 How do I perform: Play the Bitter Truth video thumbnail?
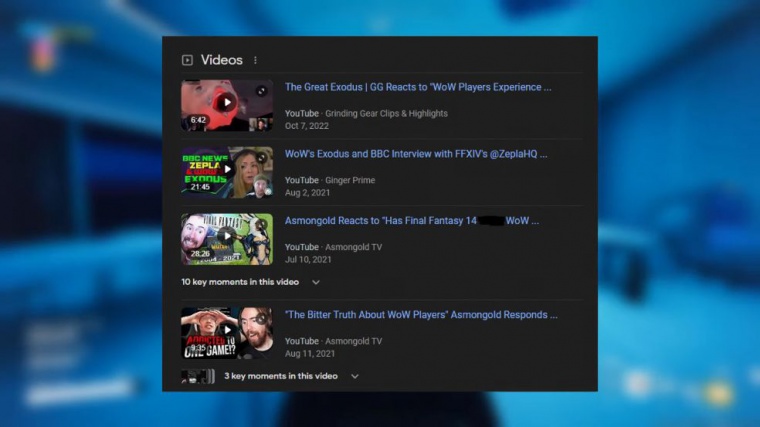click(x=227, y=330)
